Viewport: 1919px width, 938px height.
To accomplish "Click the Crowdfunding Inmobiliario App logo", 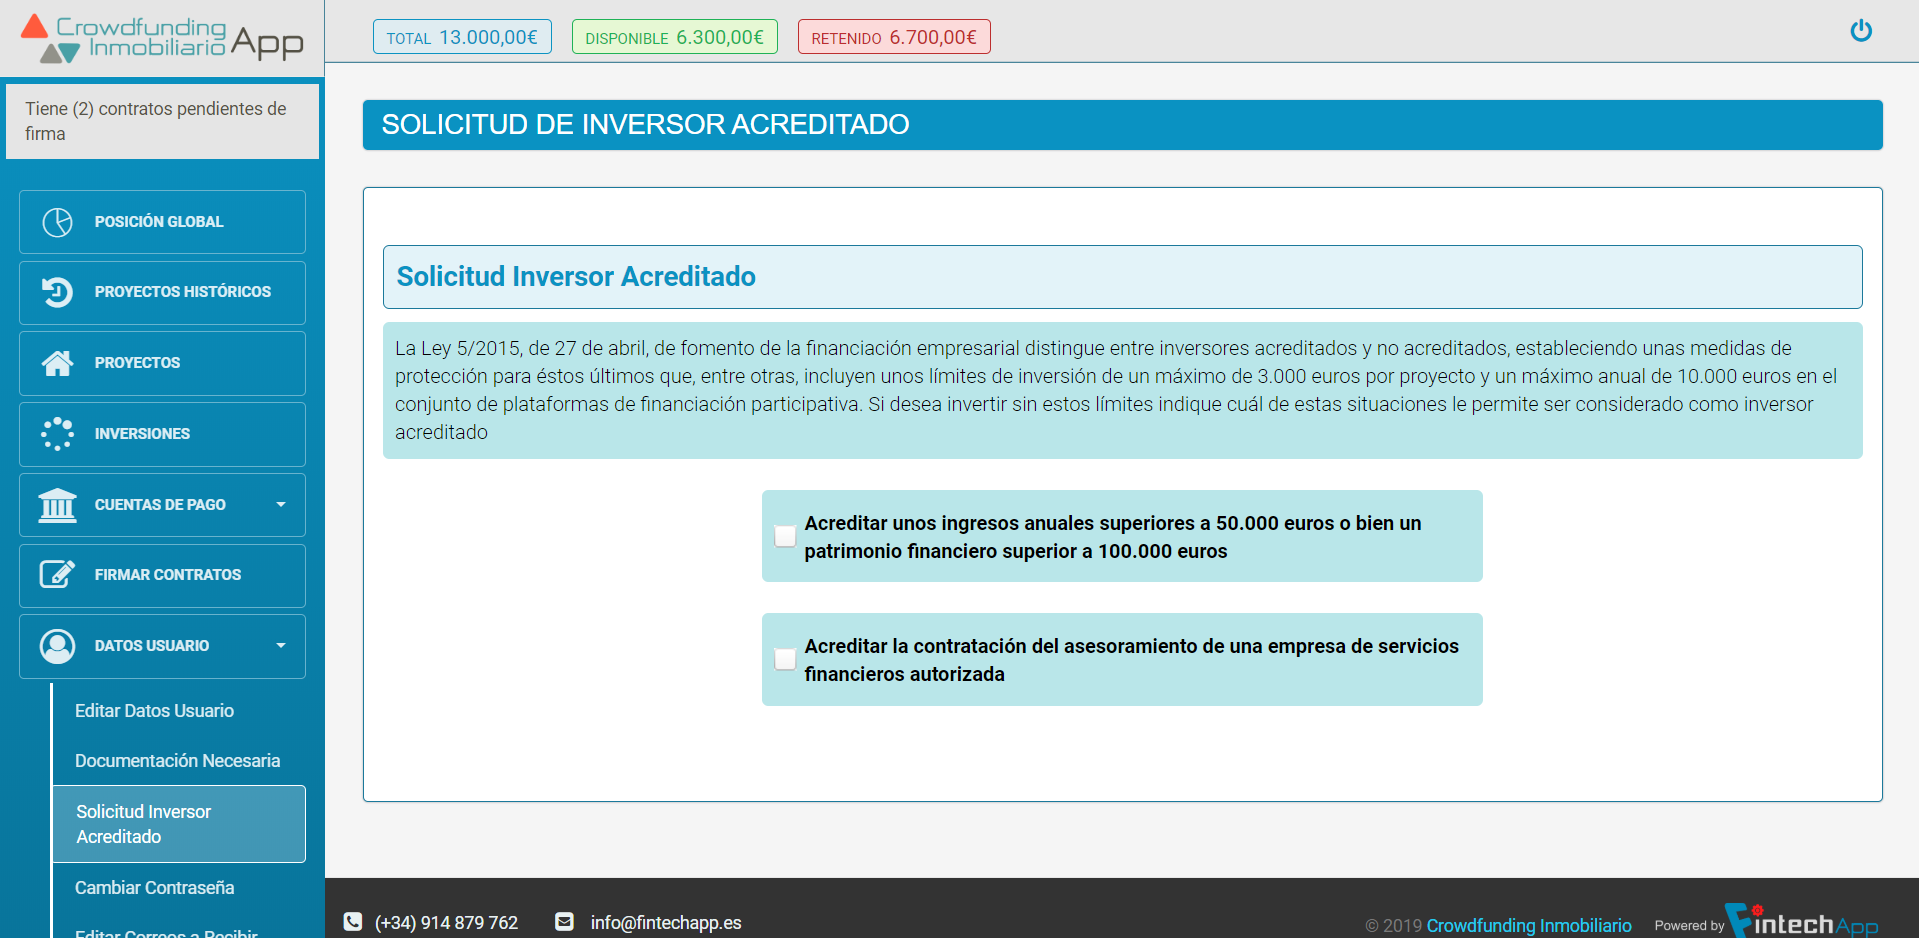I will point(162,38).
